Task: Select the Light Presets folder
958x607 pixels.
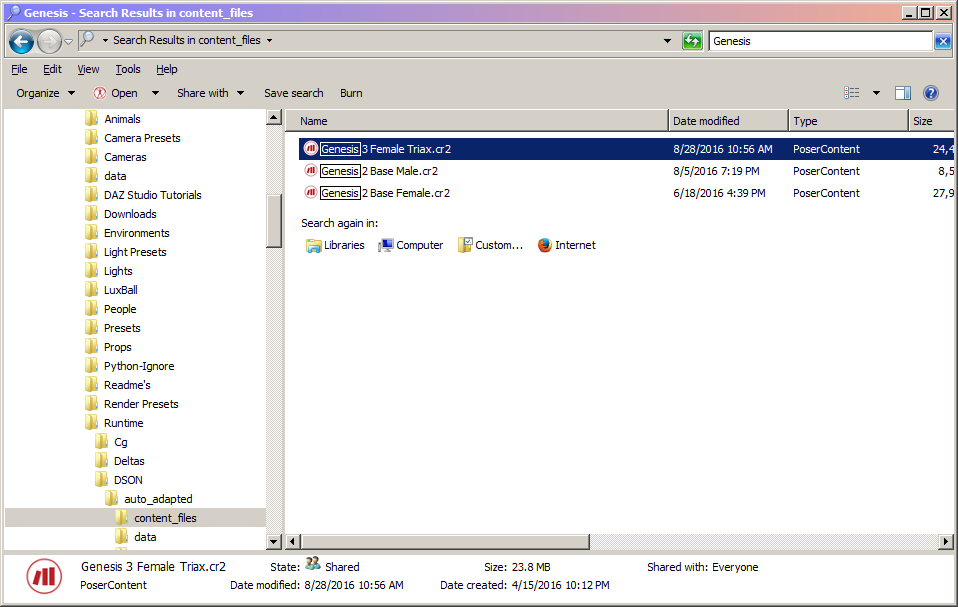Action: click(135, 252)
